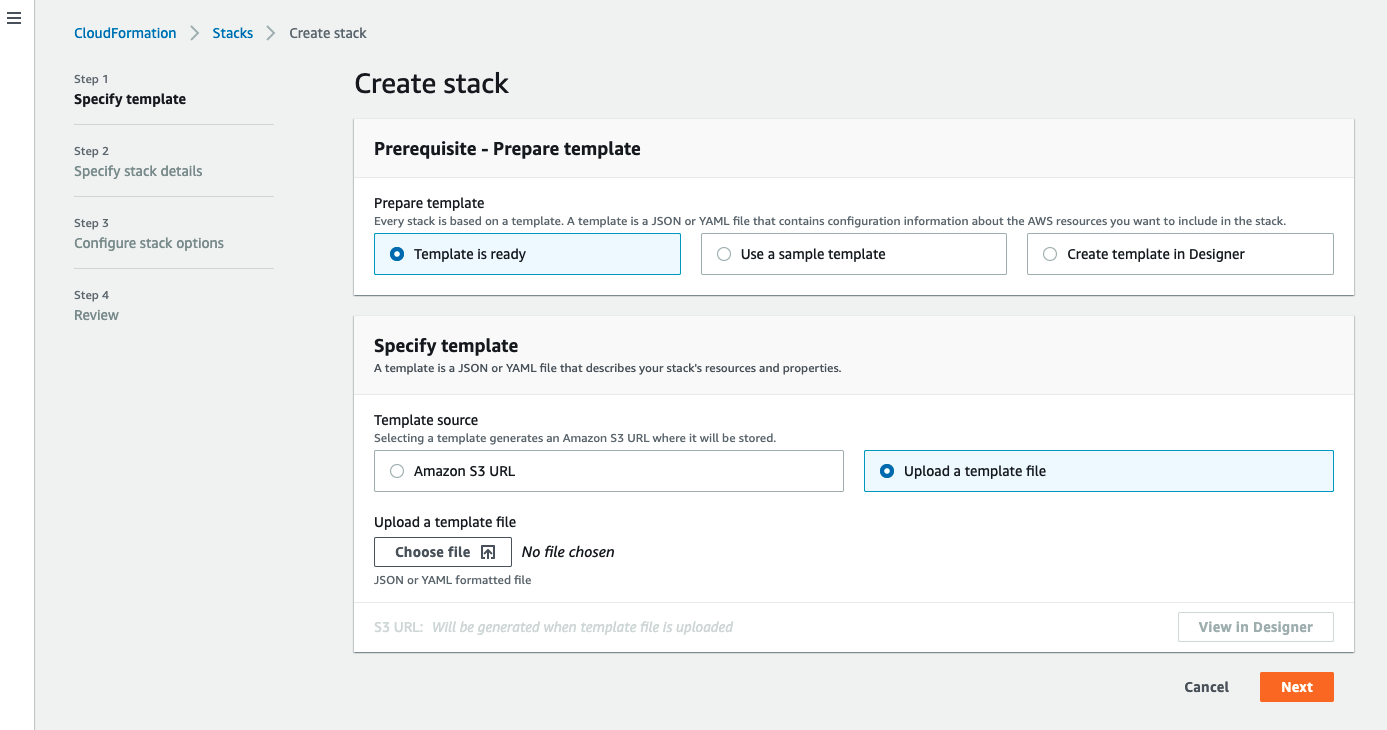
Task: Go to Step 2 Specify stack details
Action: (138, 171)
